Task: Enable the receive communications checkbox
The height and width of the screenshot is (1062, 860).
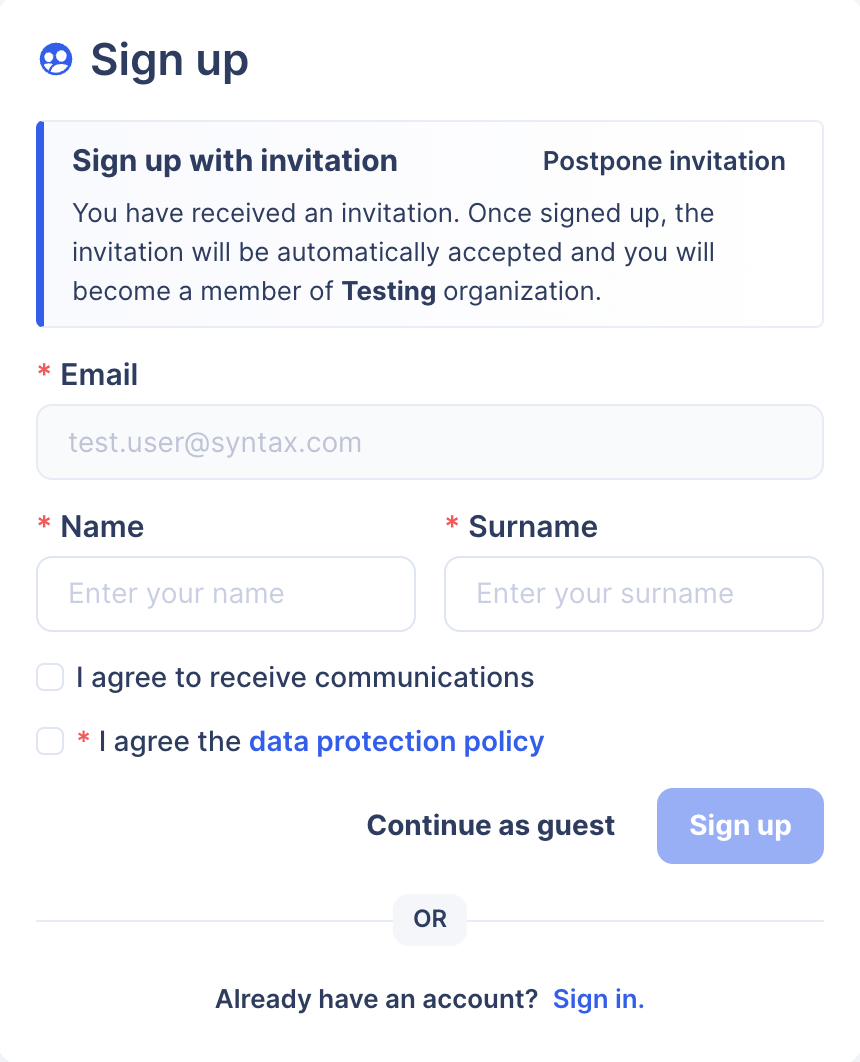Action: pos(50,678)
